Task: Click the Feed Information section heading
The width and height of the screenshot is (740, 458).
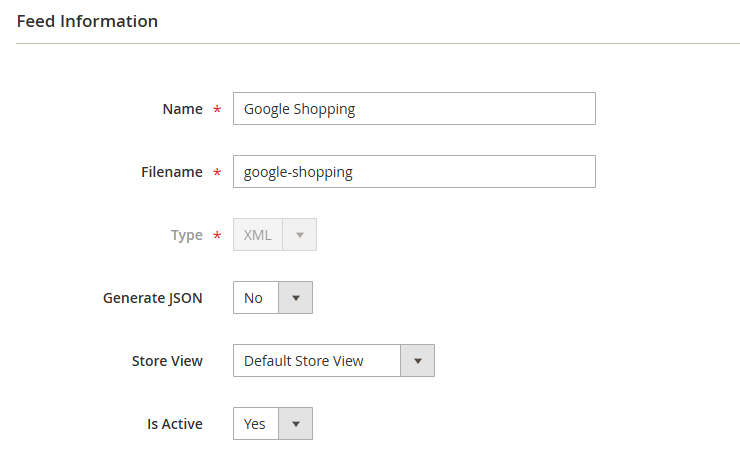Action: [87, 21]
